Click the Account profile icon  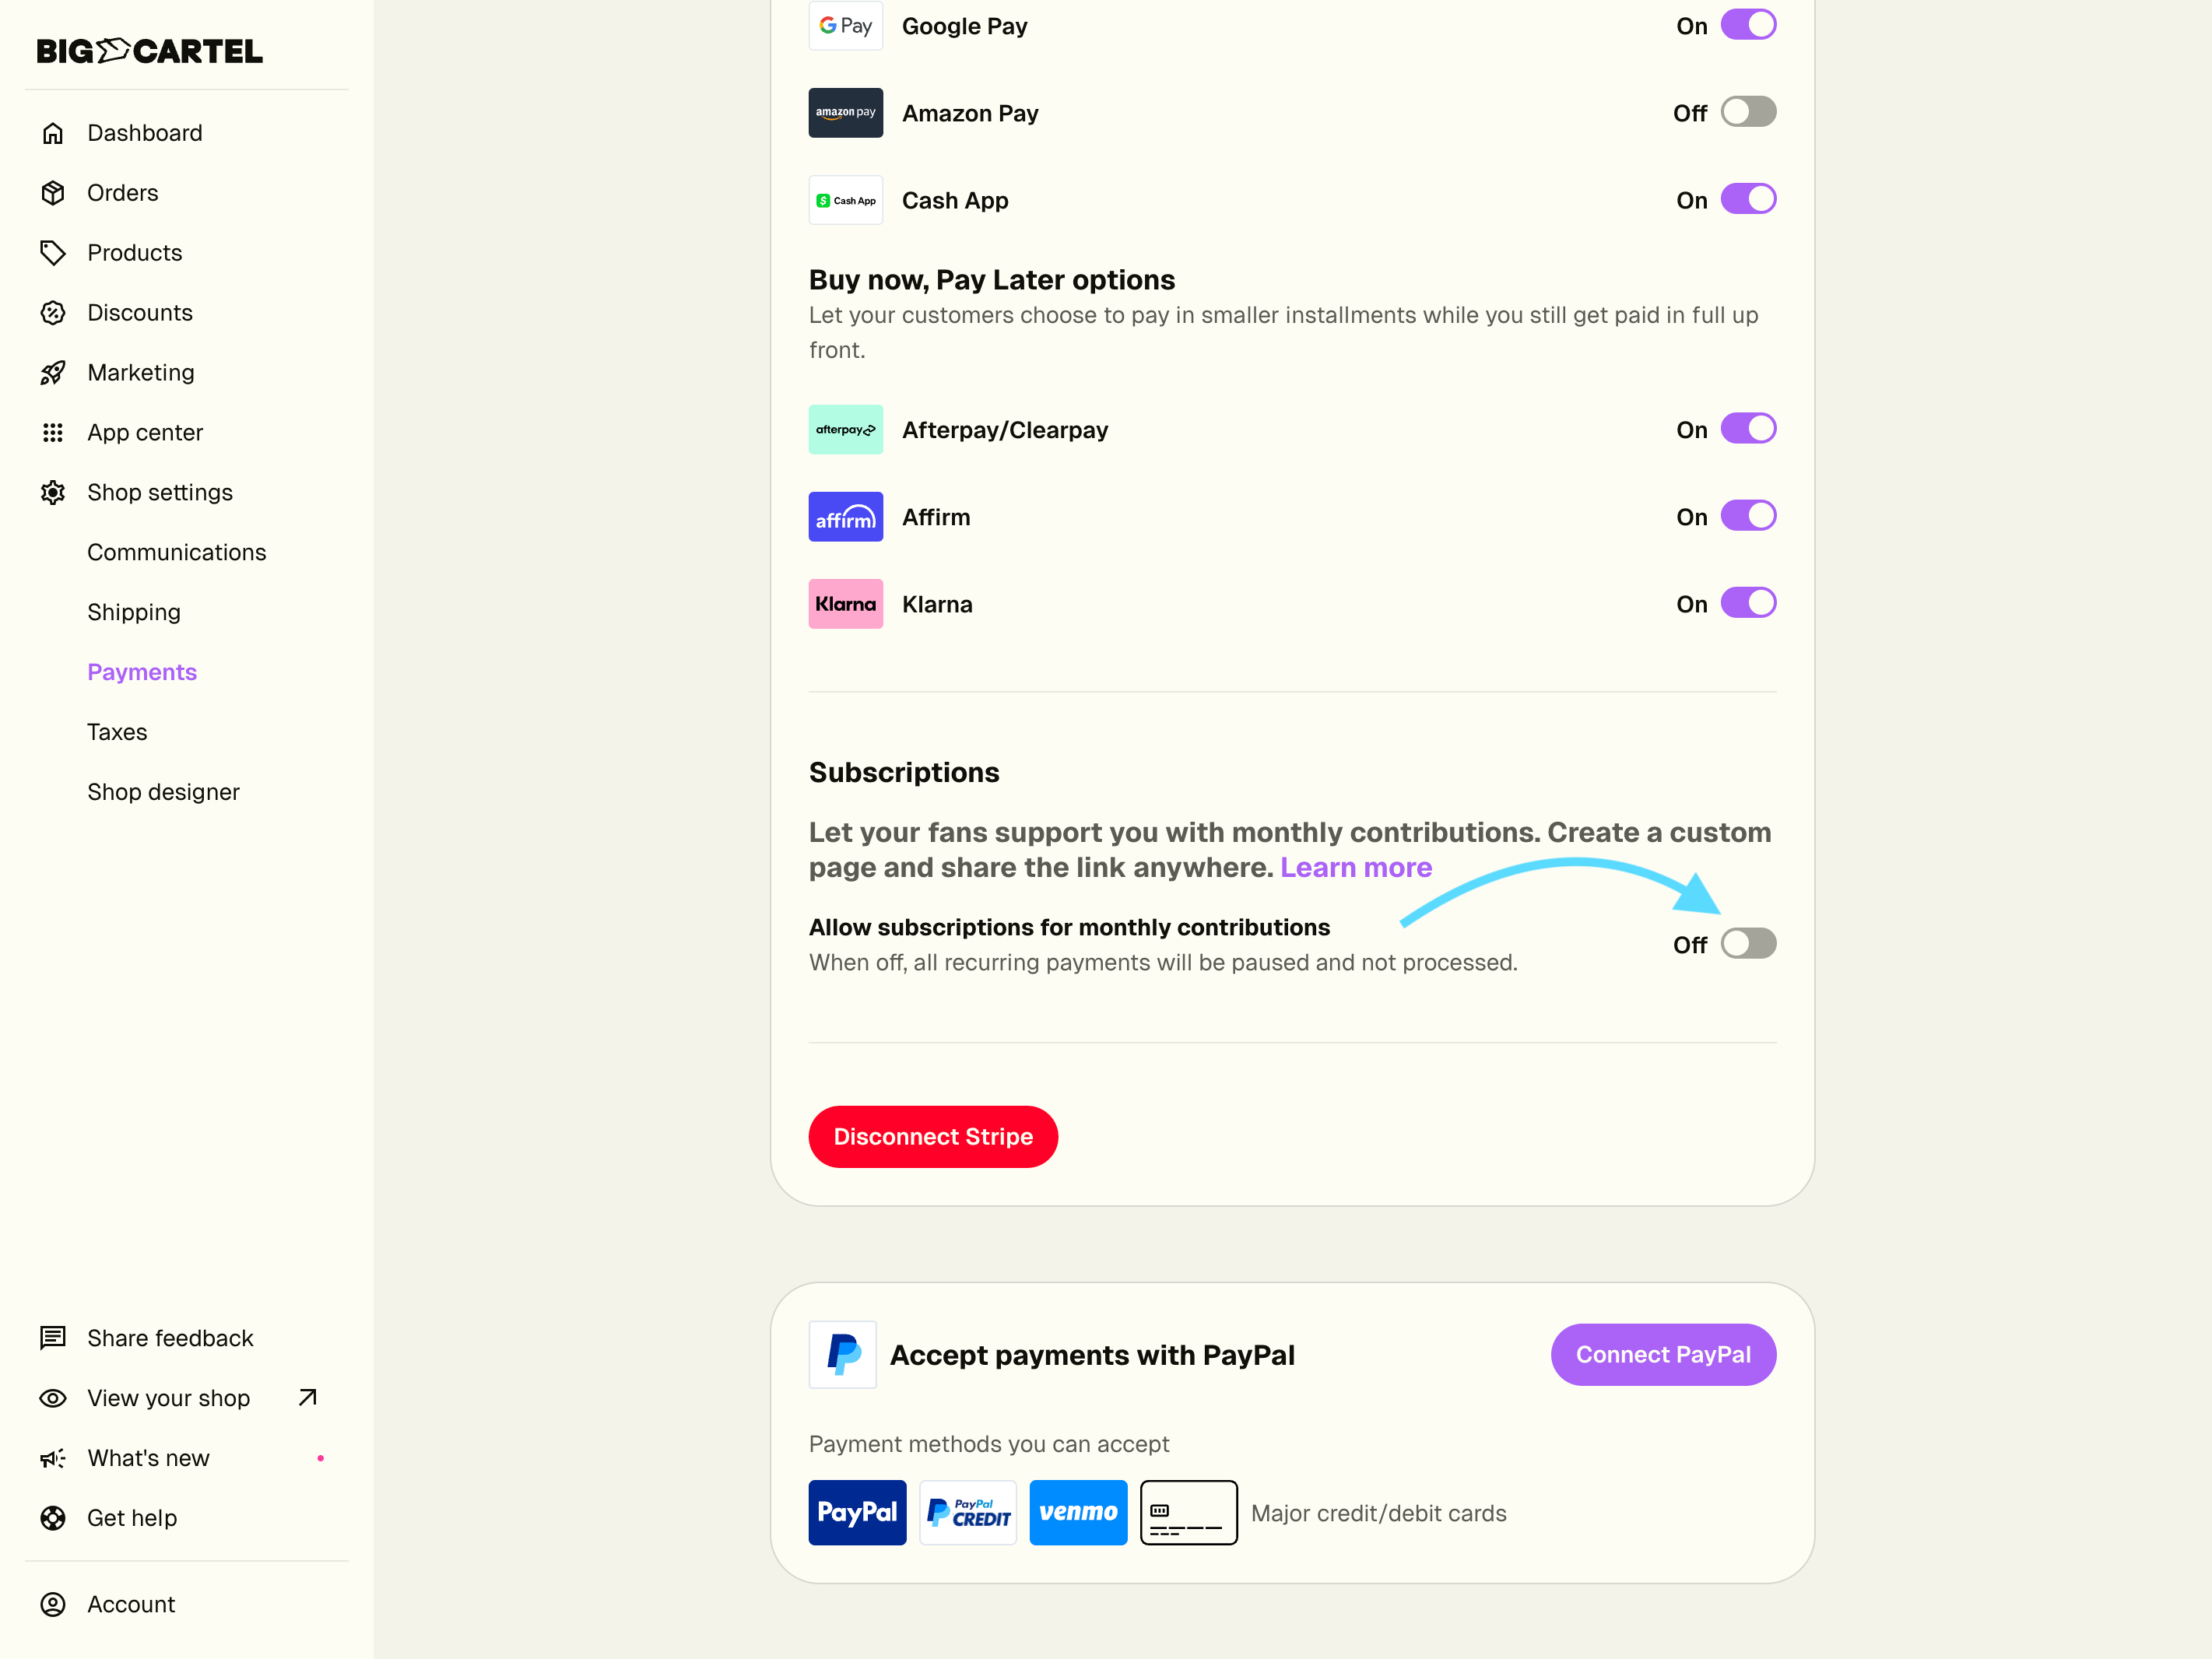53,1604
